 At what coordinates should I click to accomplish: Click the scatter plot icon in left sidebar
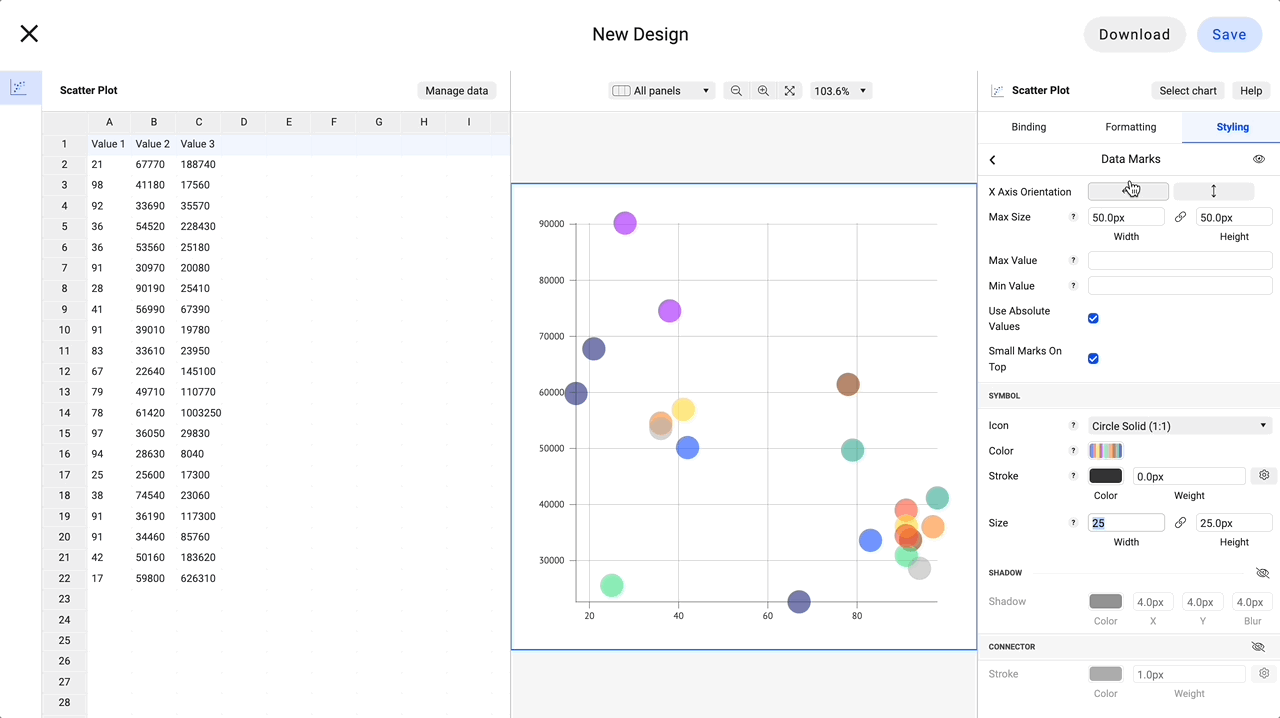pos(20,87)
